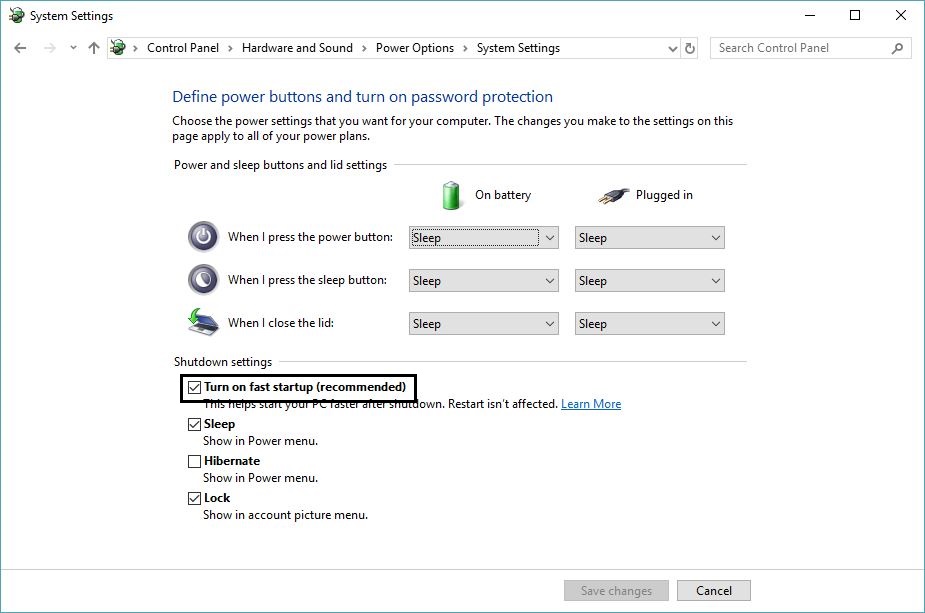
Task: Click the forward navigation arrow
Action: click(x=50, y=48)
